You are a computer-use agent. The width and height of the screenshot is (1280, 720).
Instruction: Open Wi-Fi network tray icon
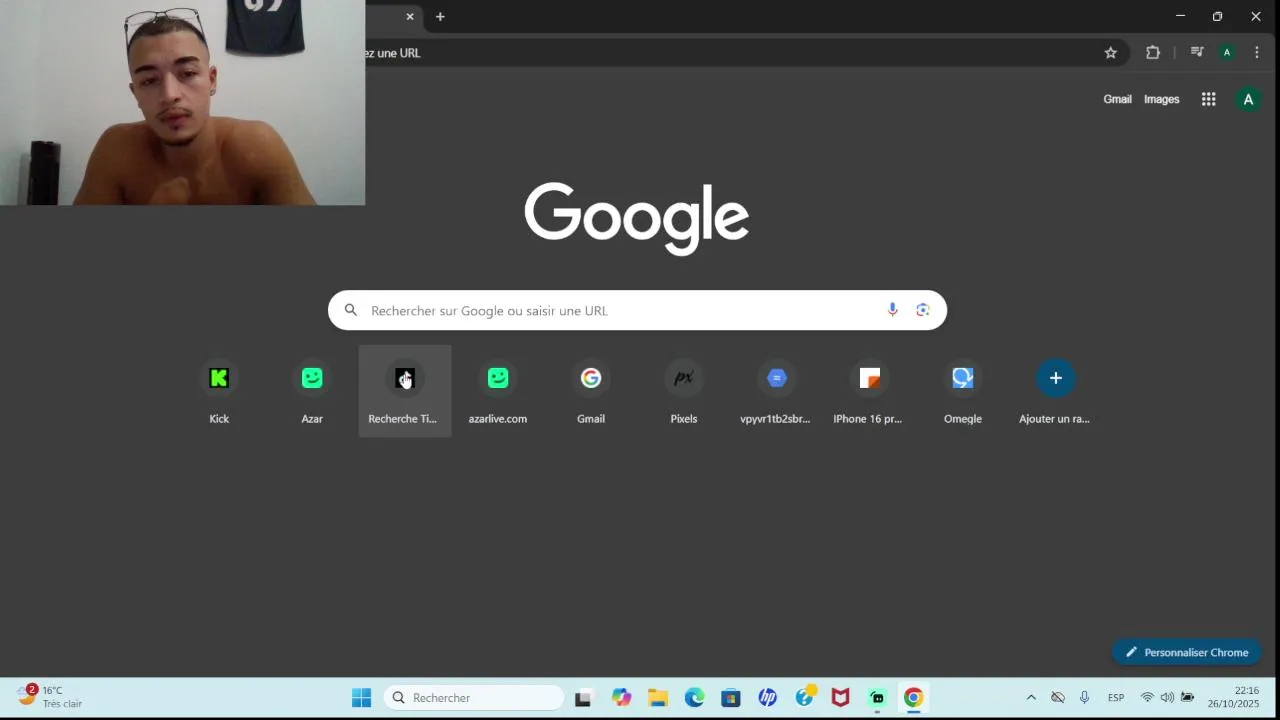pos(1147,697)
